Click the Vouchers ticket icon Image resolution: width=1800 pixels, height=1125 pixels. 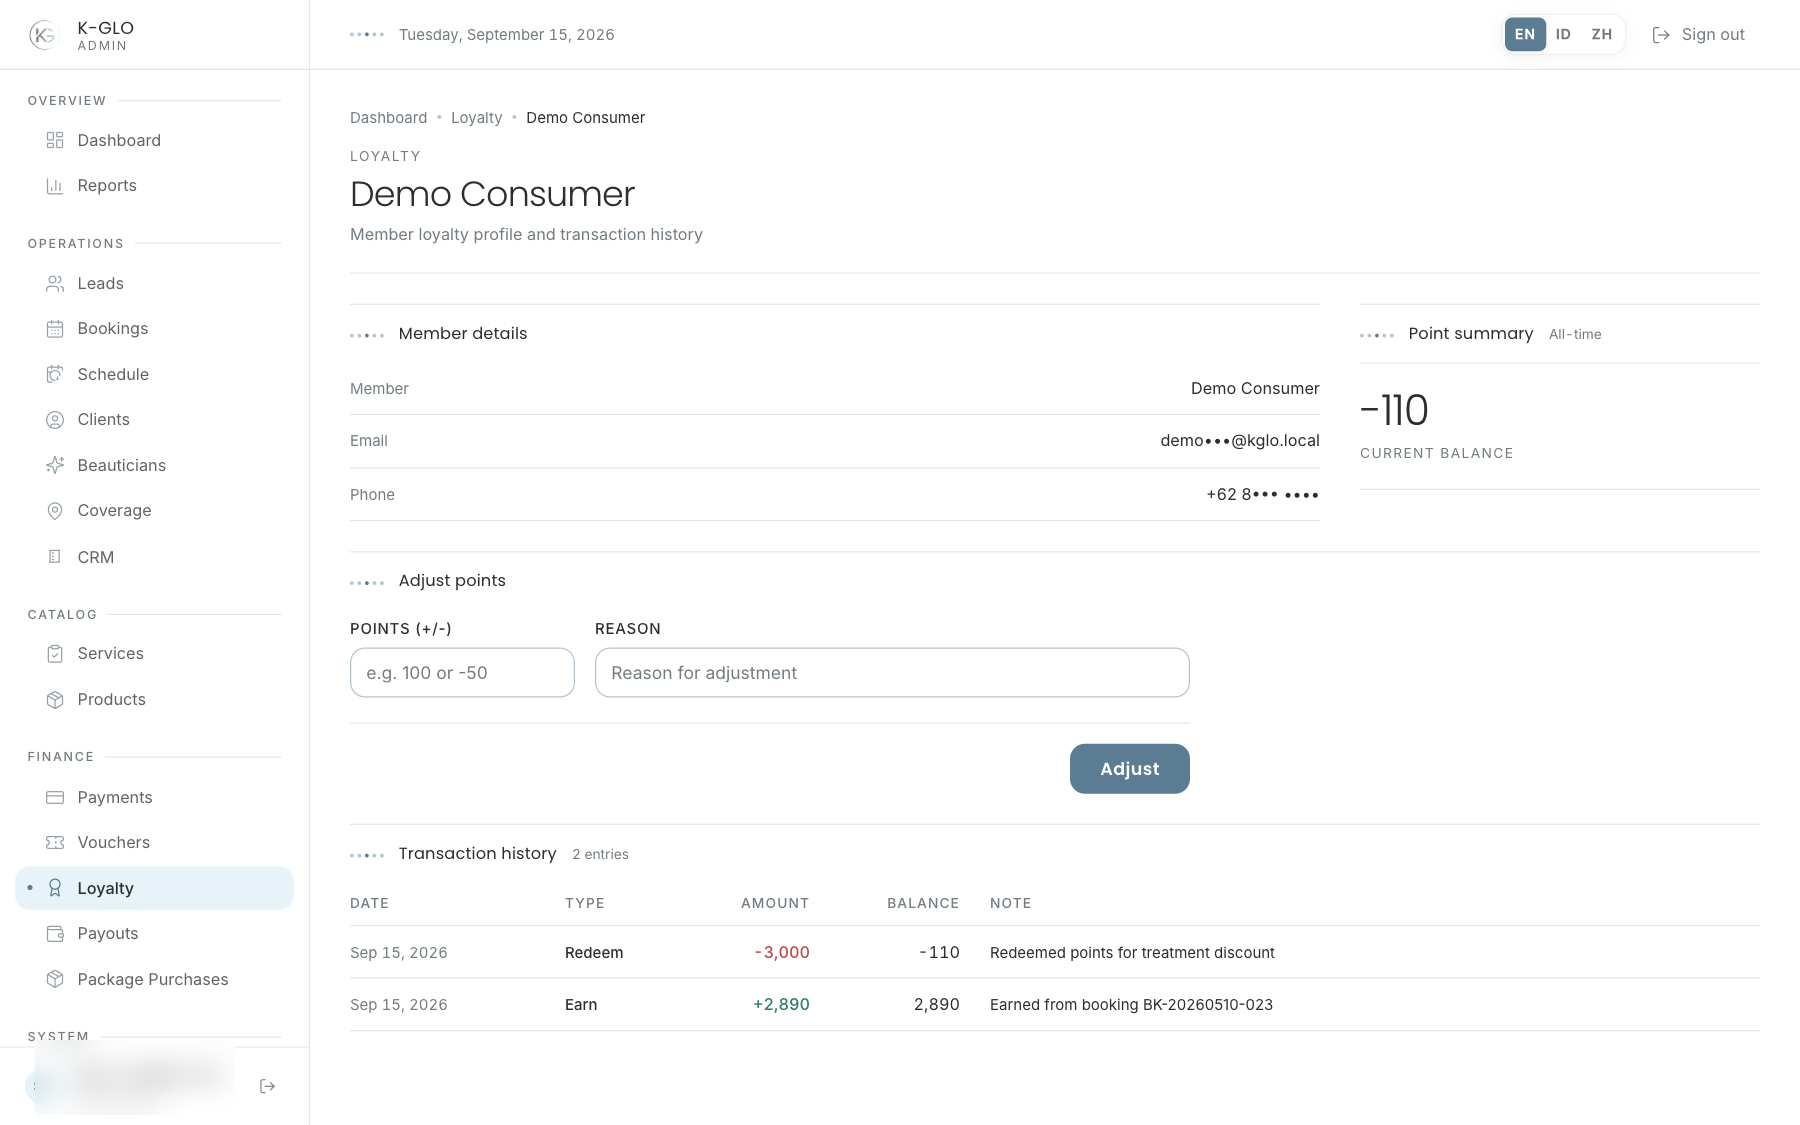[x=55, y=843]
